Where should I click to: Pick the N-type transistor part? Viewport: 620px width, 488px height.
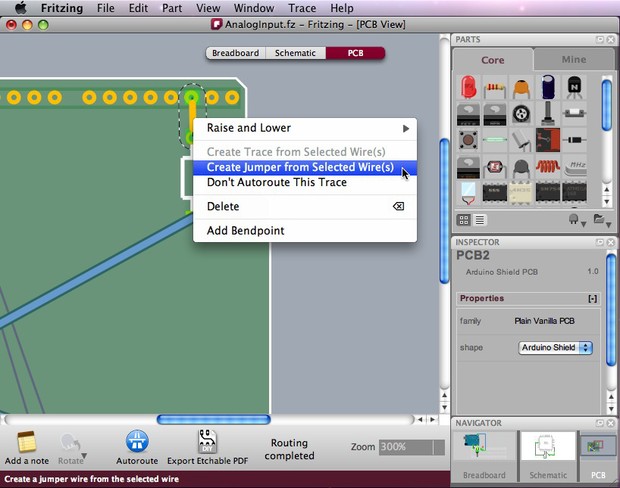click(574, 87)
